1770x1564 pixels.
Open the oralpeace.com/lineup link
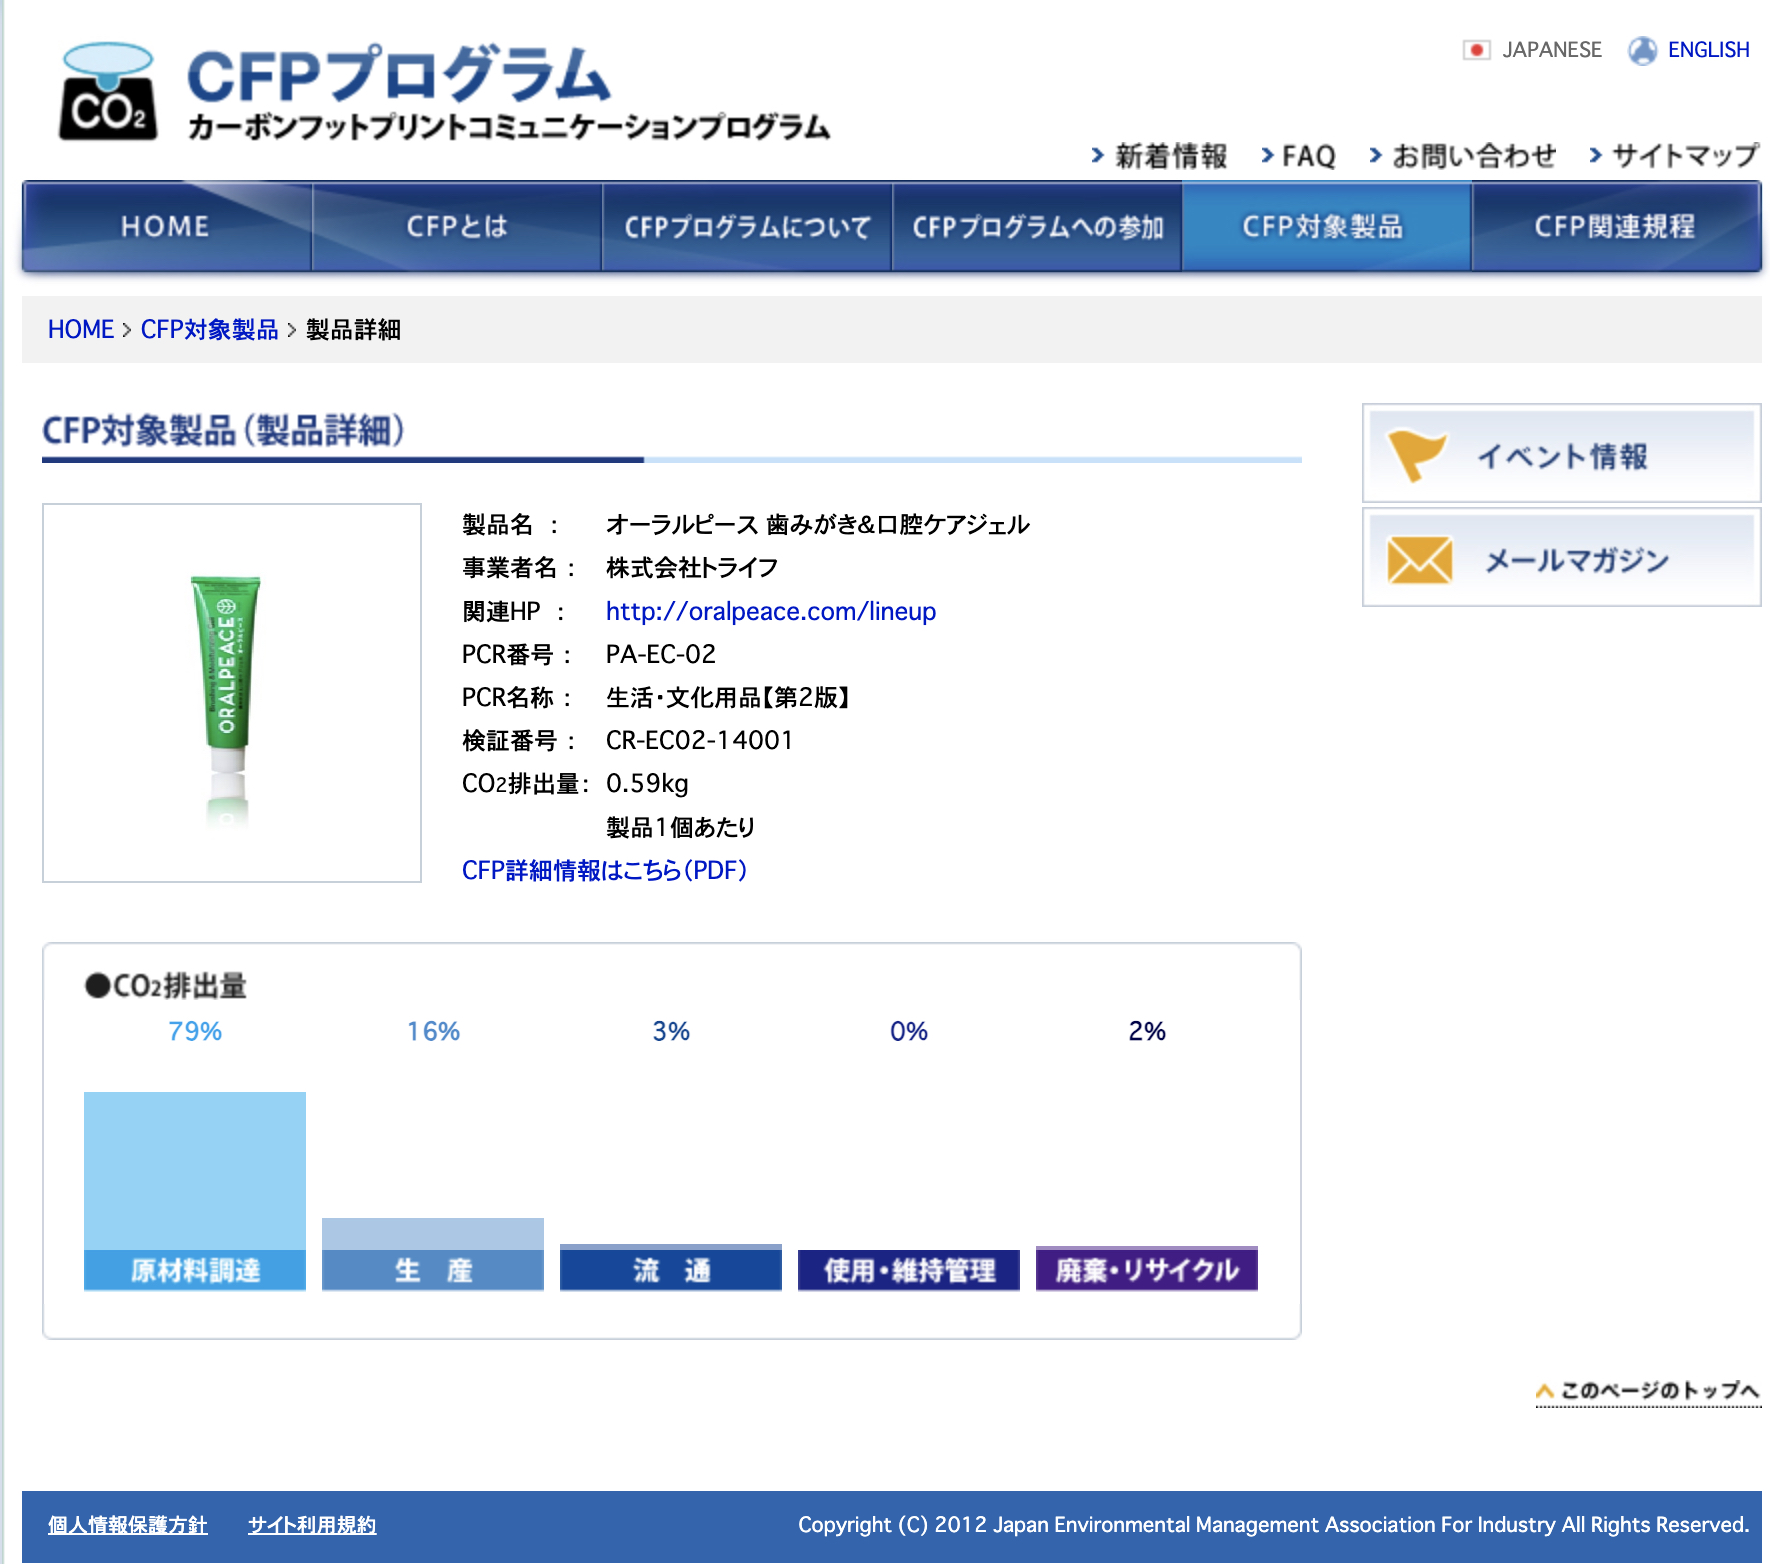(x=771, y=611)
